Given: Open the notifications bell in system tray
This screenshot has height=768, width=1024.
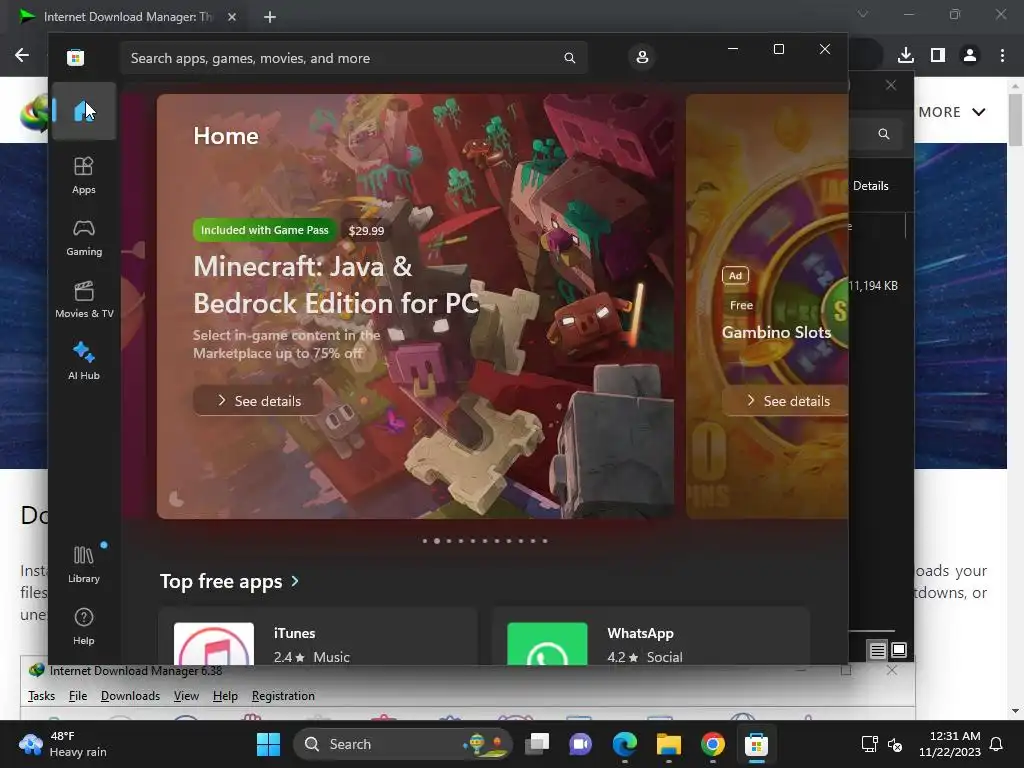Looking at the screenshot, I should pos(996,744).
